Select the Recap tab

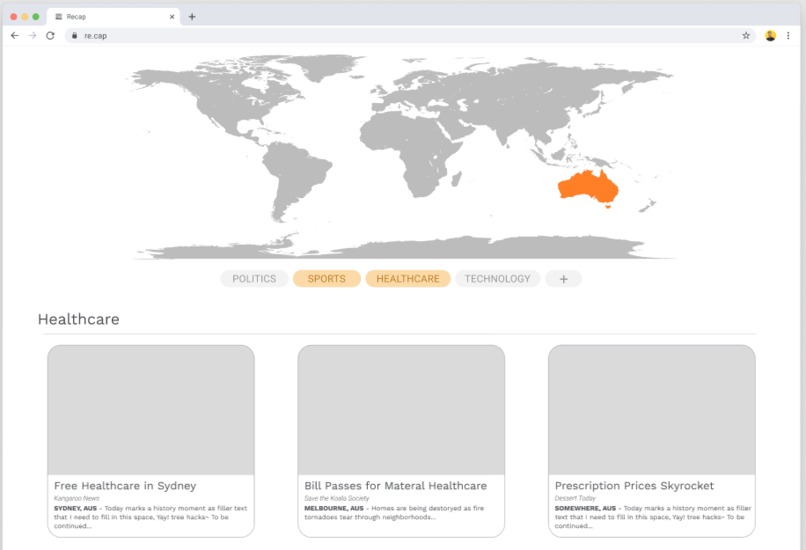(x=113, y=16)
